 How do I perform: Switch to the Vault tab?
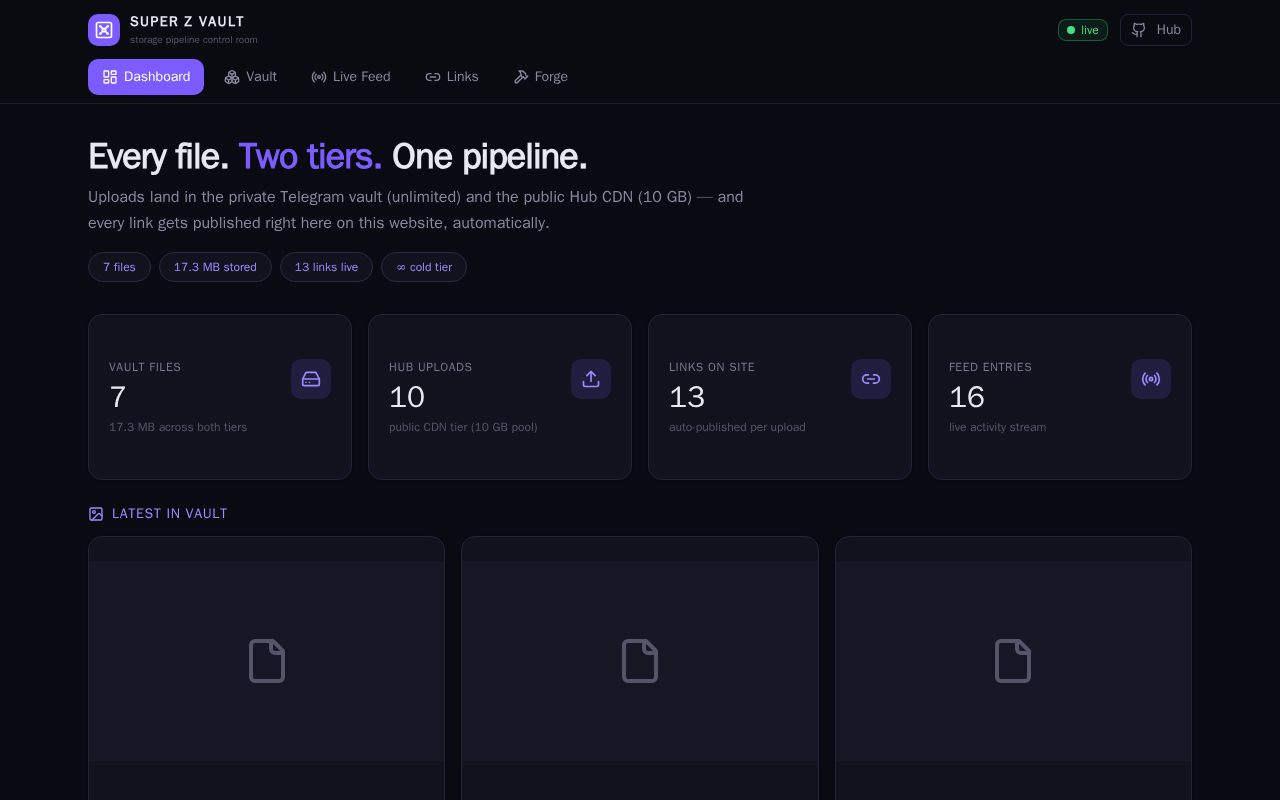[x=250, y=77]
